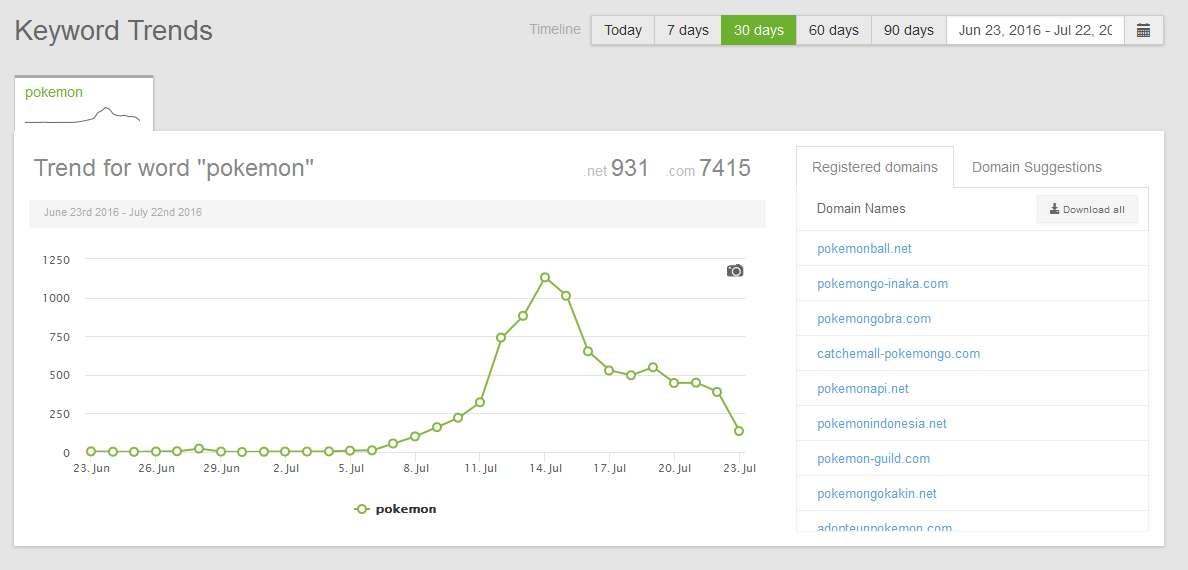The image size is (1188, 570).
Task: Toggle the pokemon series legend item
Action: coord(395,509)
